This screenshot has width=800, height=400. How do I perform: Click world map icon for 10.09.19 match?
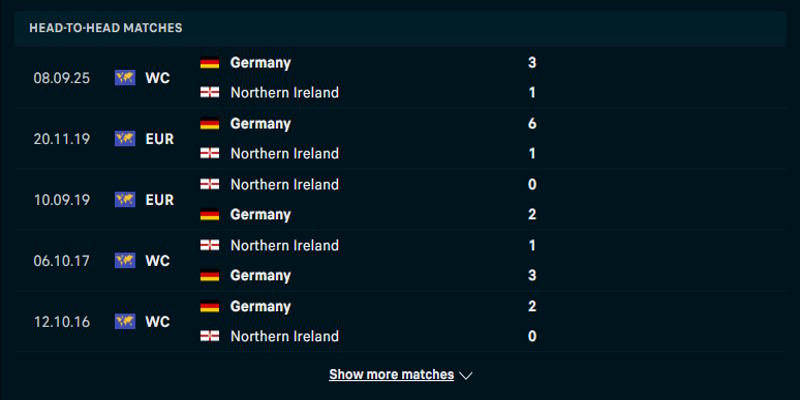pos(125,199)
